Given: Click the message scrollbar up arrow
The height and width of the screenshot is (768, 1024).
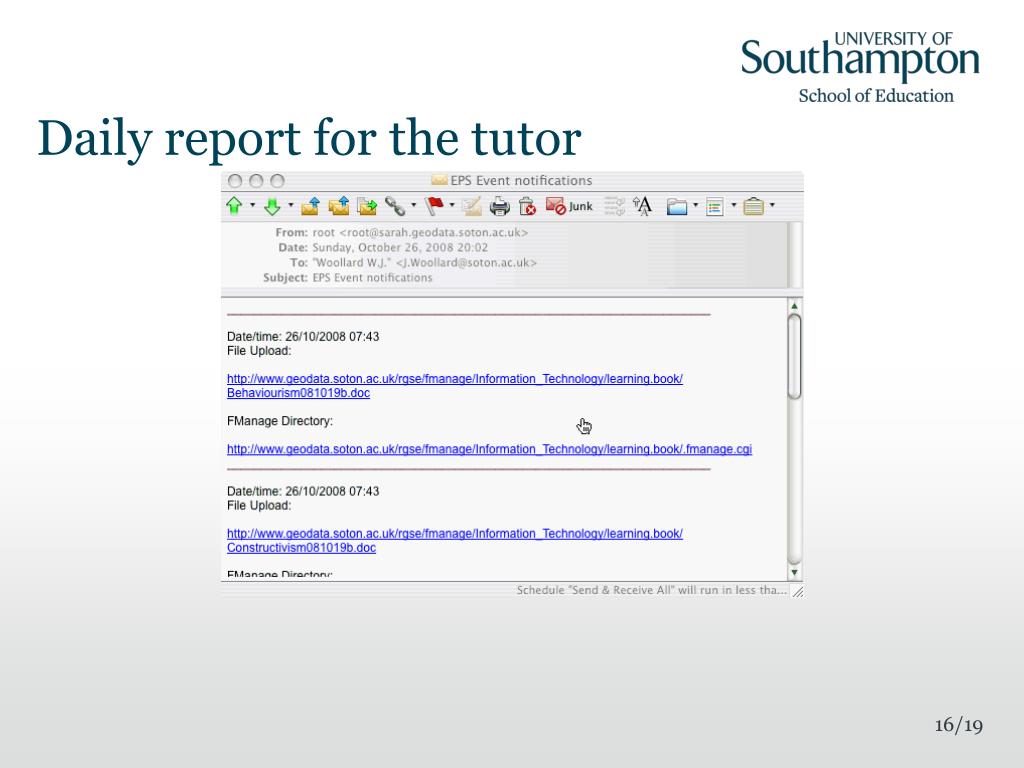Looking at the screenshot, I should pyautogui.click(x=794, y=306).
